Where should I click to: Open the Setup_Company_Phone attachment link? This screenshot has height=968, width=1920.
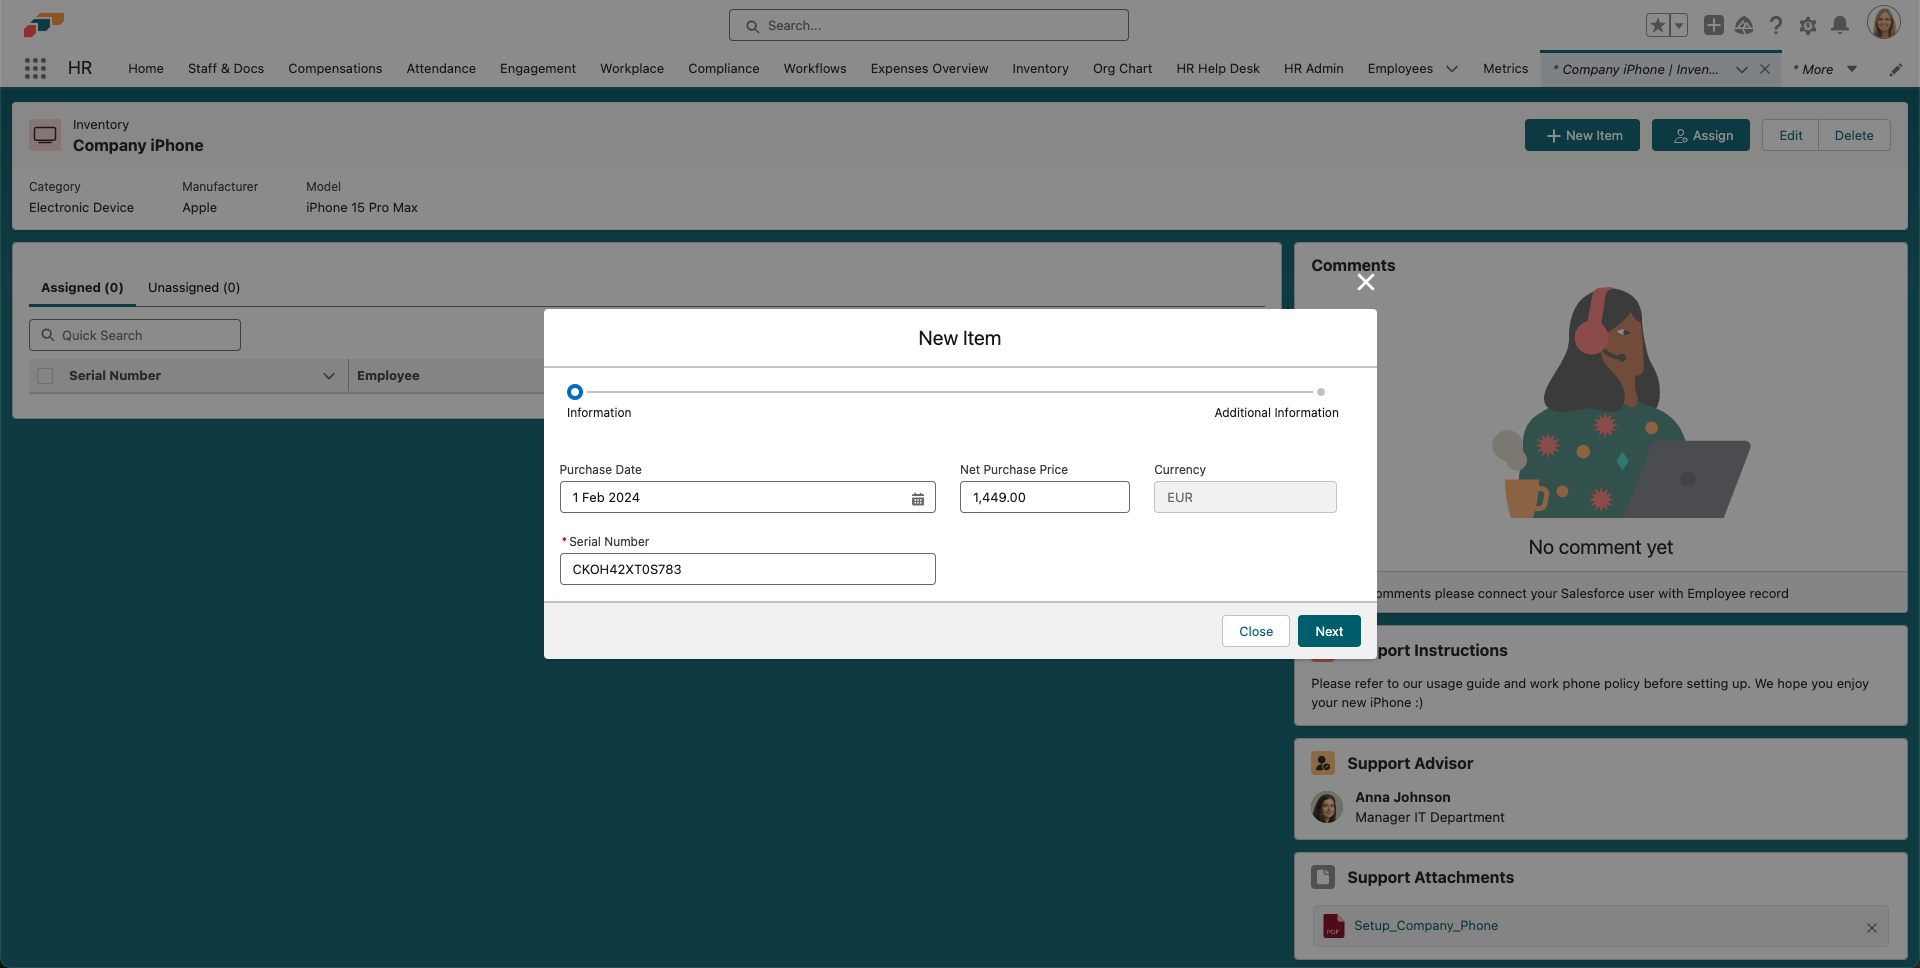[x=1426, y=925]
